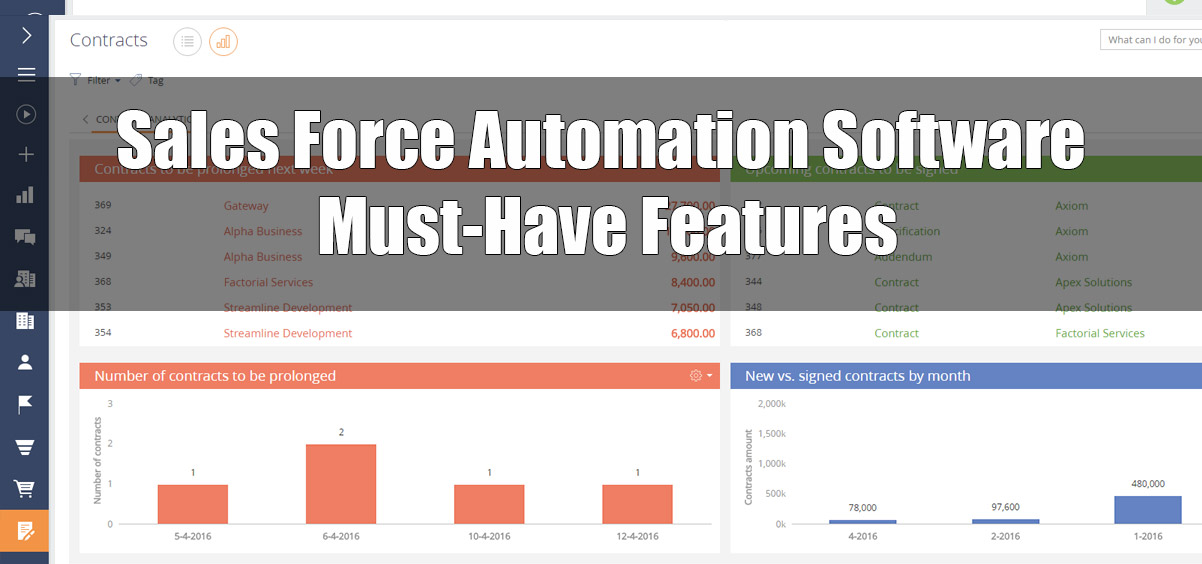This screenshot has width=1202, height=564.
Task: Click the 6-4-2016 bar in chart
Action: (x=341, y=484)
